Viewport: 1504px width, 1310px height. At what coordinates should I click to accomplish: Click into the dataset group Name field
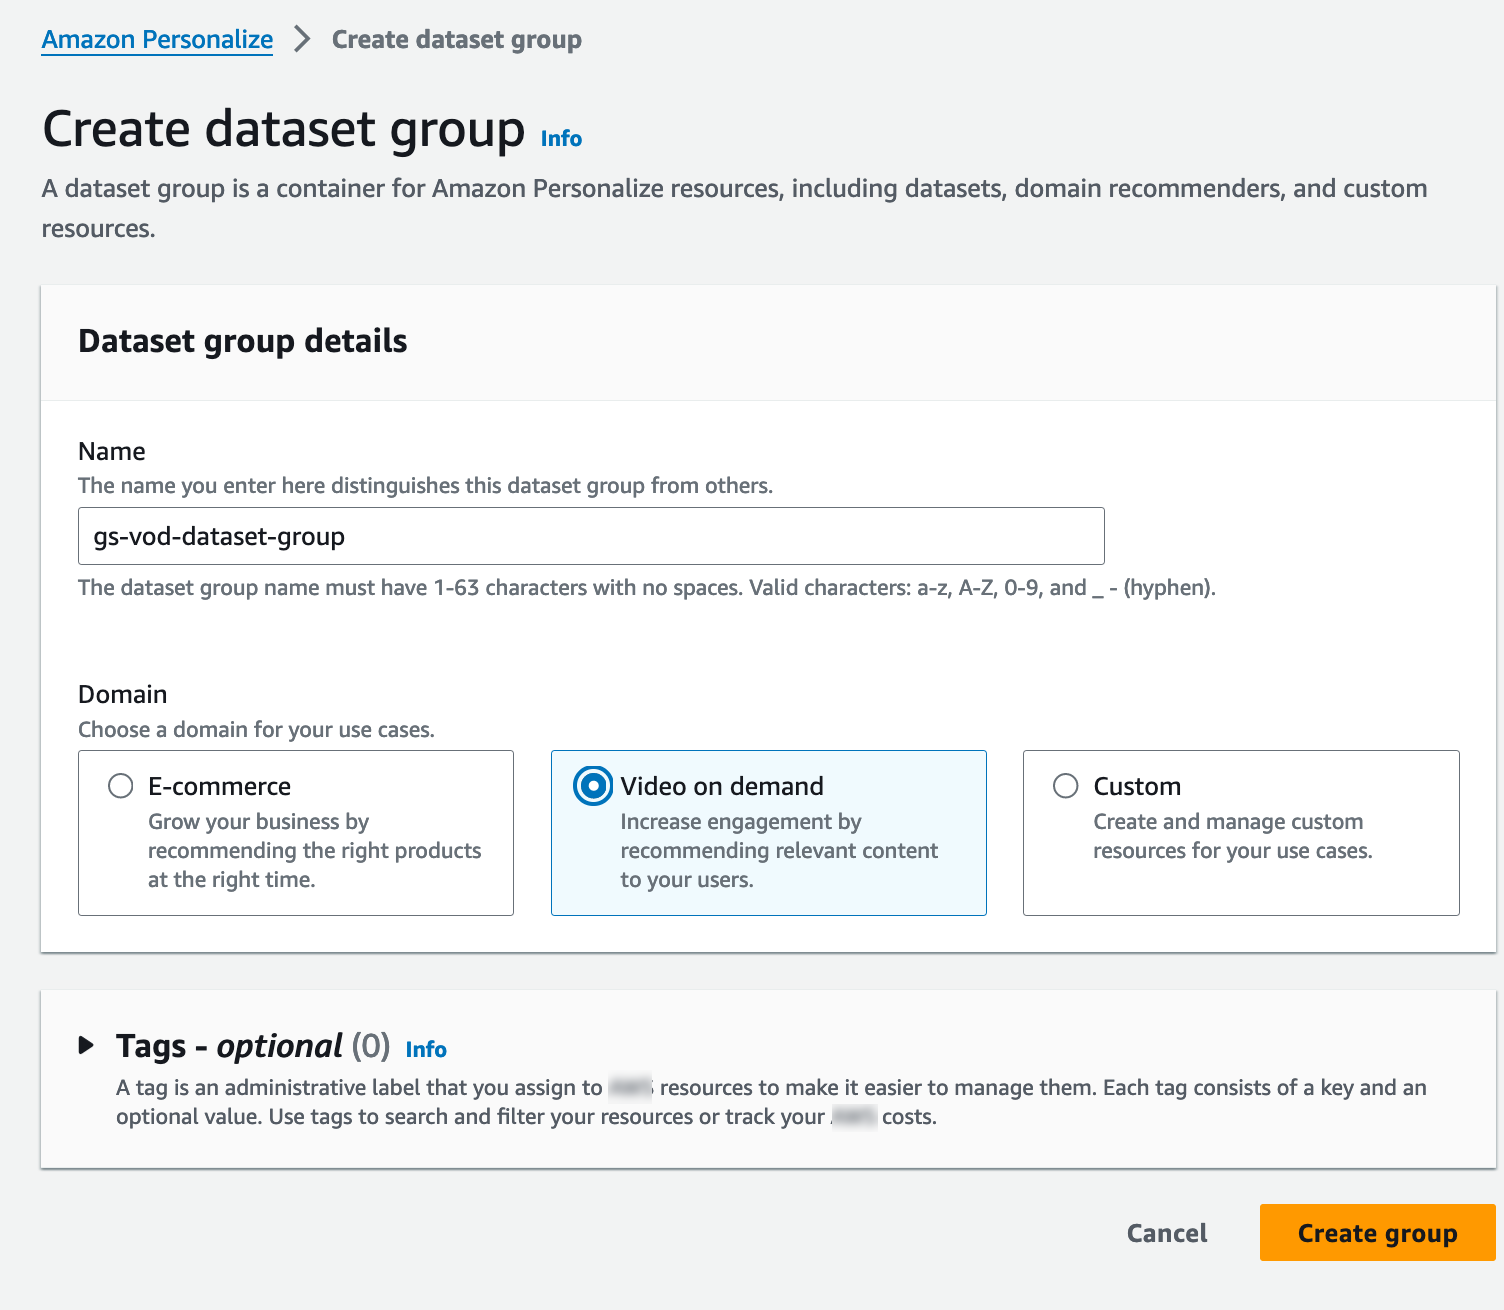[591, 536]
